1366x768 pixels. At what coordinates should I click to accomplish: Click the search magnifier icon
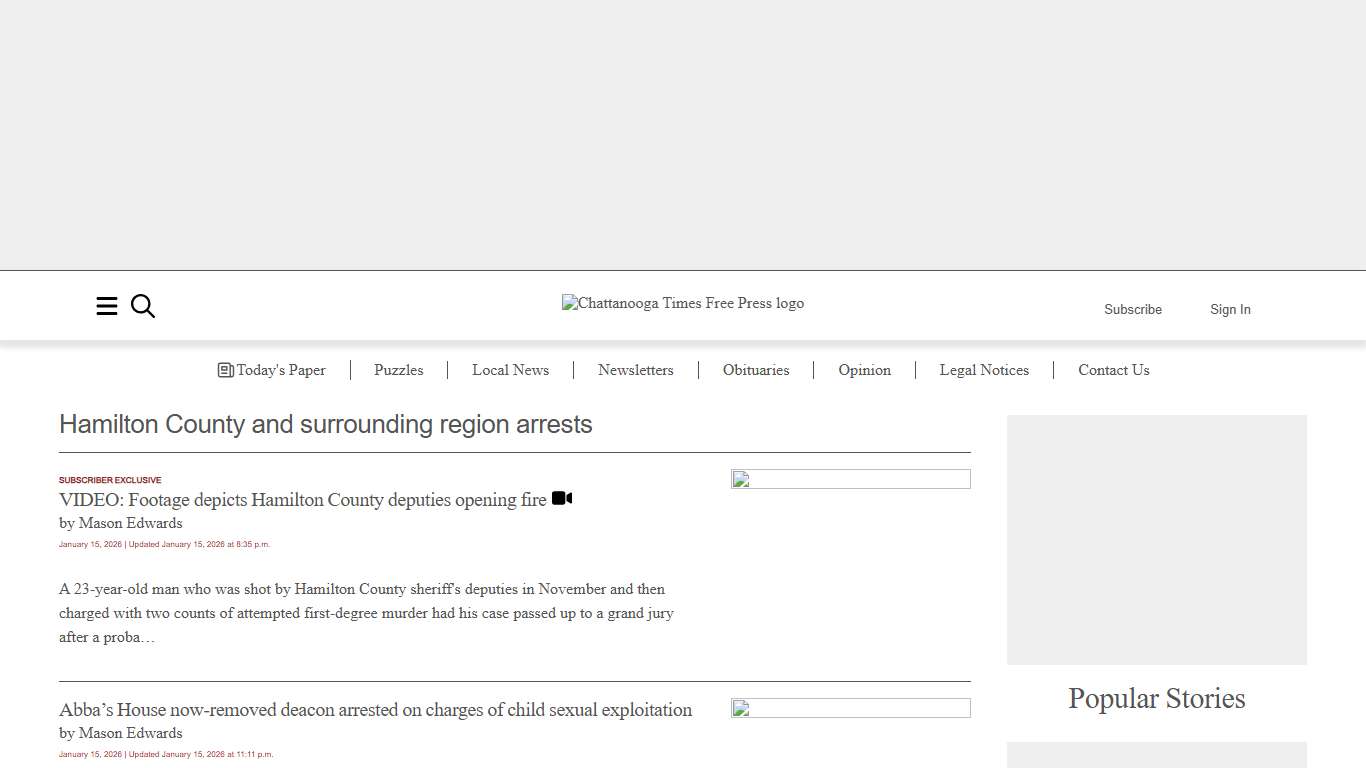pyautogui.click(x=143, y=306)
